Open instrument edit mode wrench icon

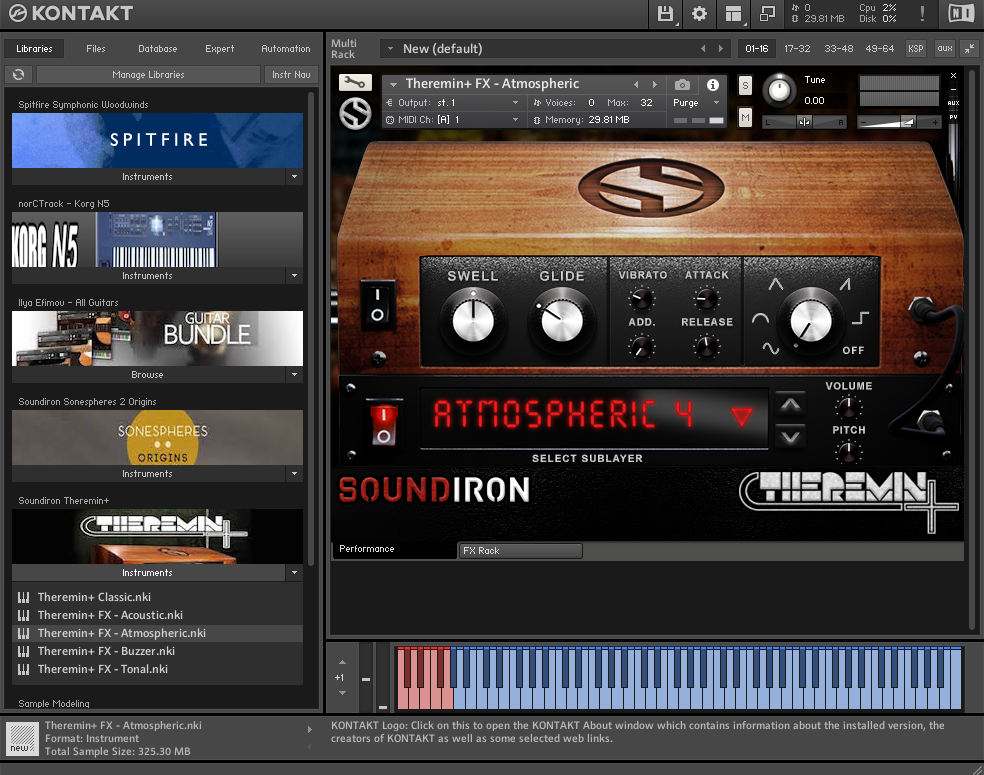[355, 82]
